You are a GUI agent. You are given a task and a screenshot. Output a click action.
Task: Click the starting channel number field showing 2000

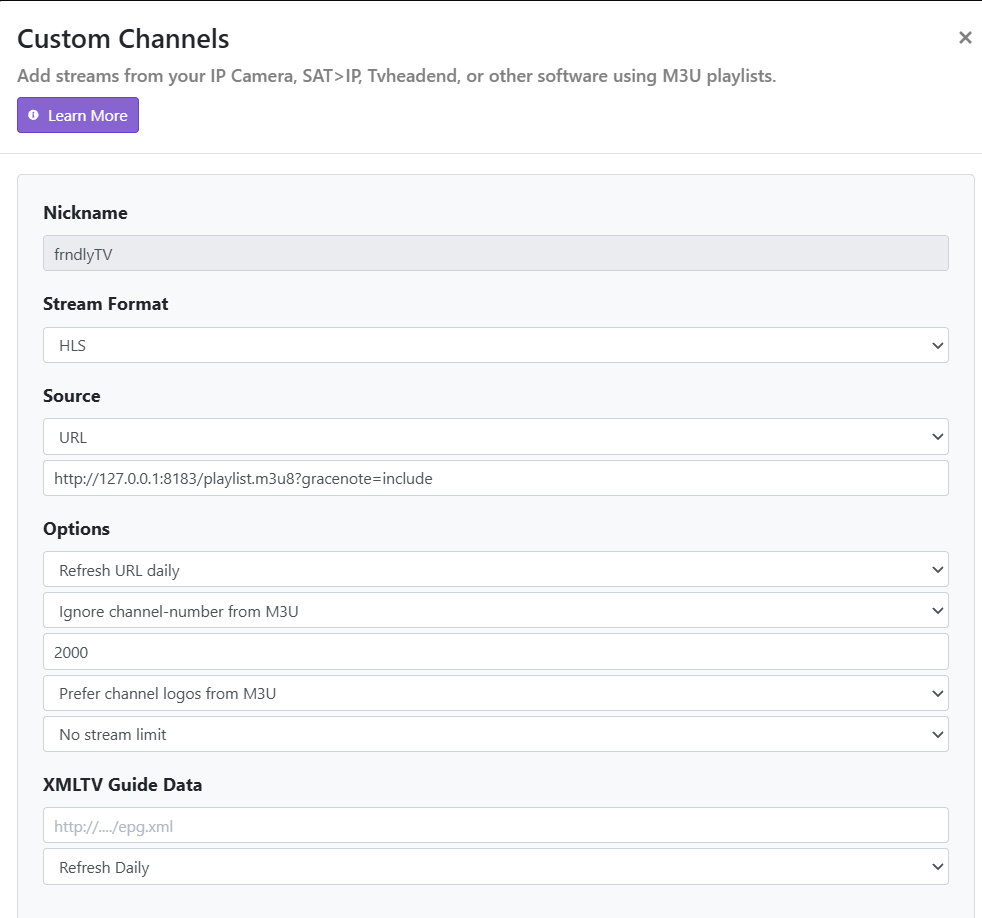(495, 652)
